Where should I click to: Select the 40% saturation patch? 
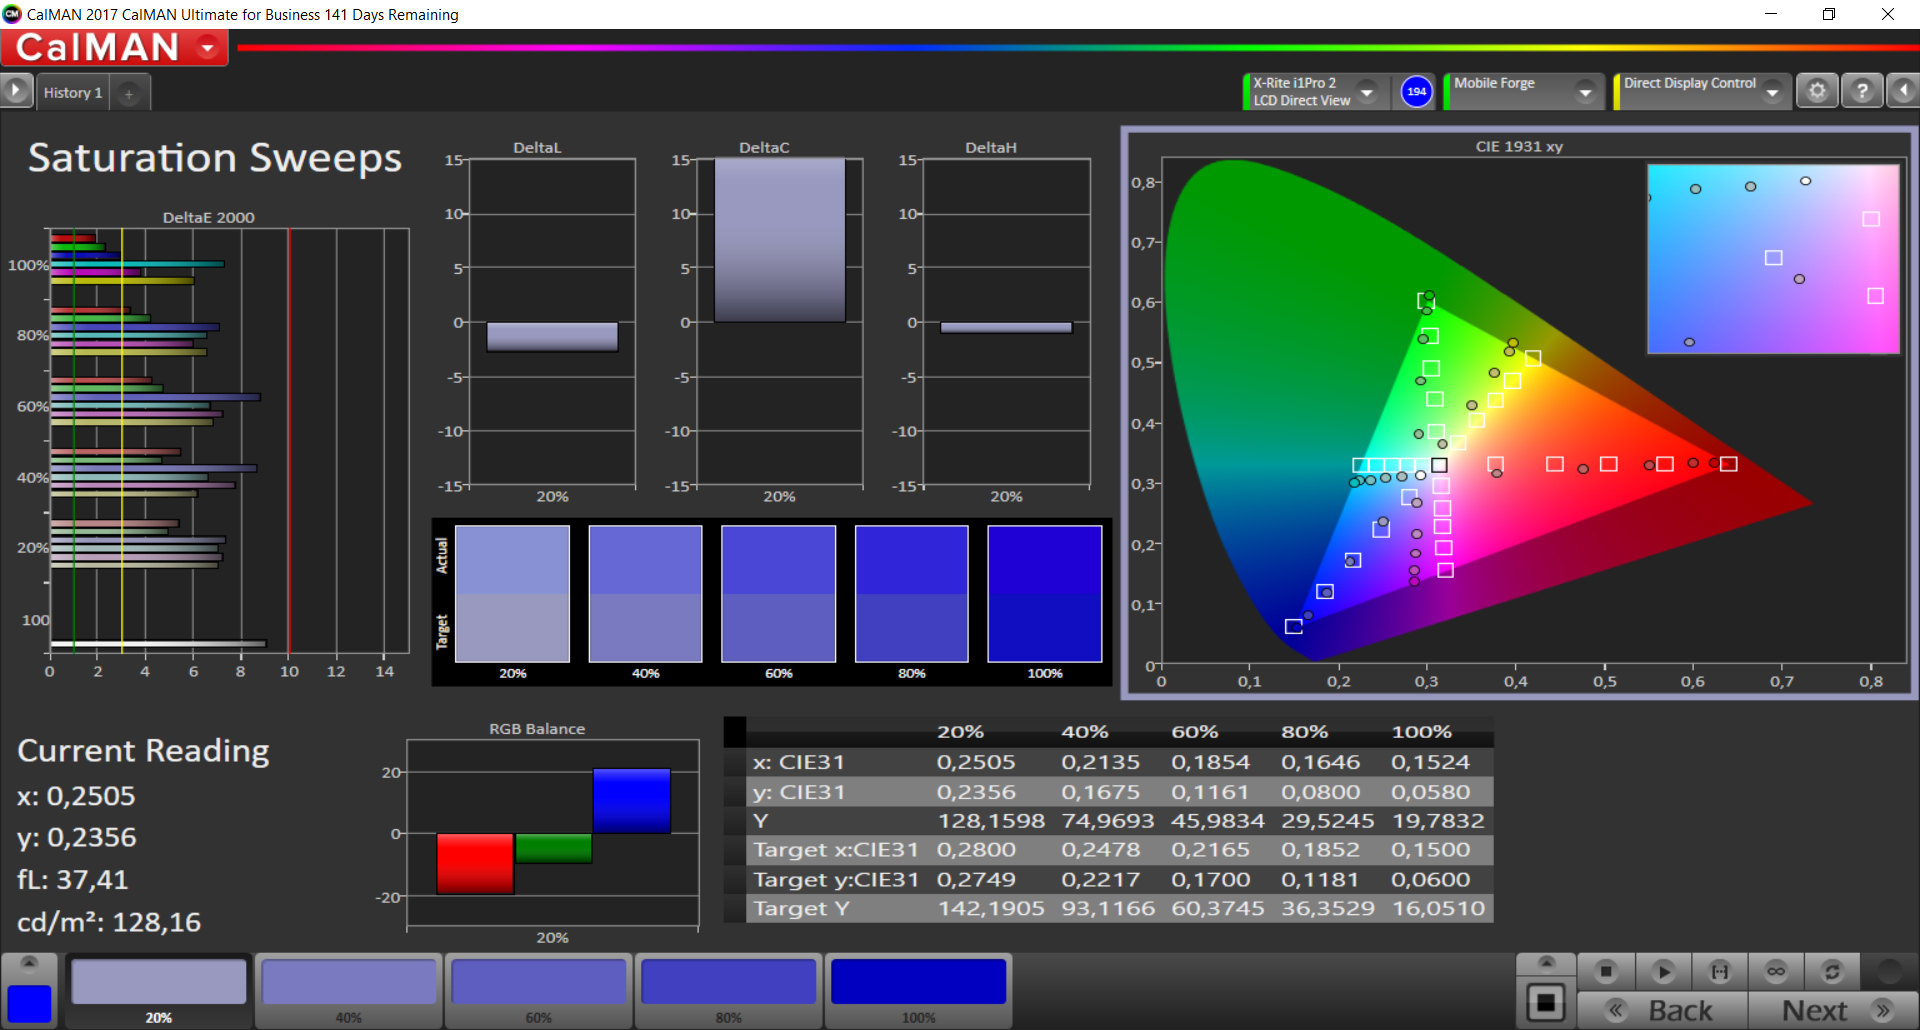point(348,990)
